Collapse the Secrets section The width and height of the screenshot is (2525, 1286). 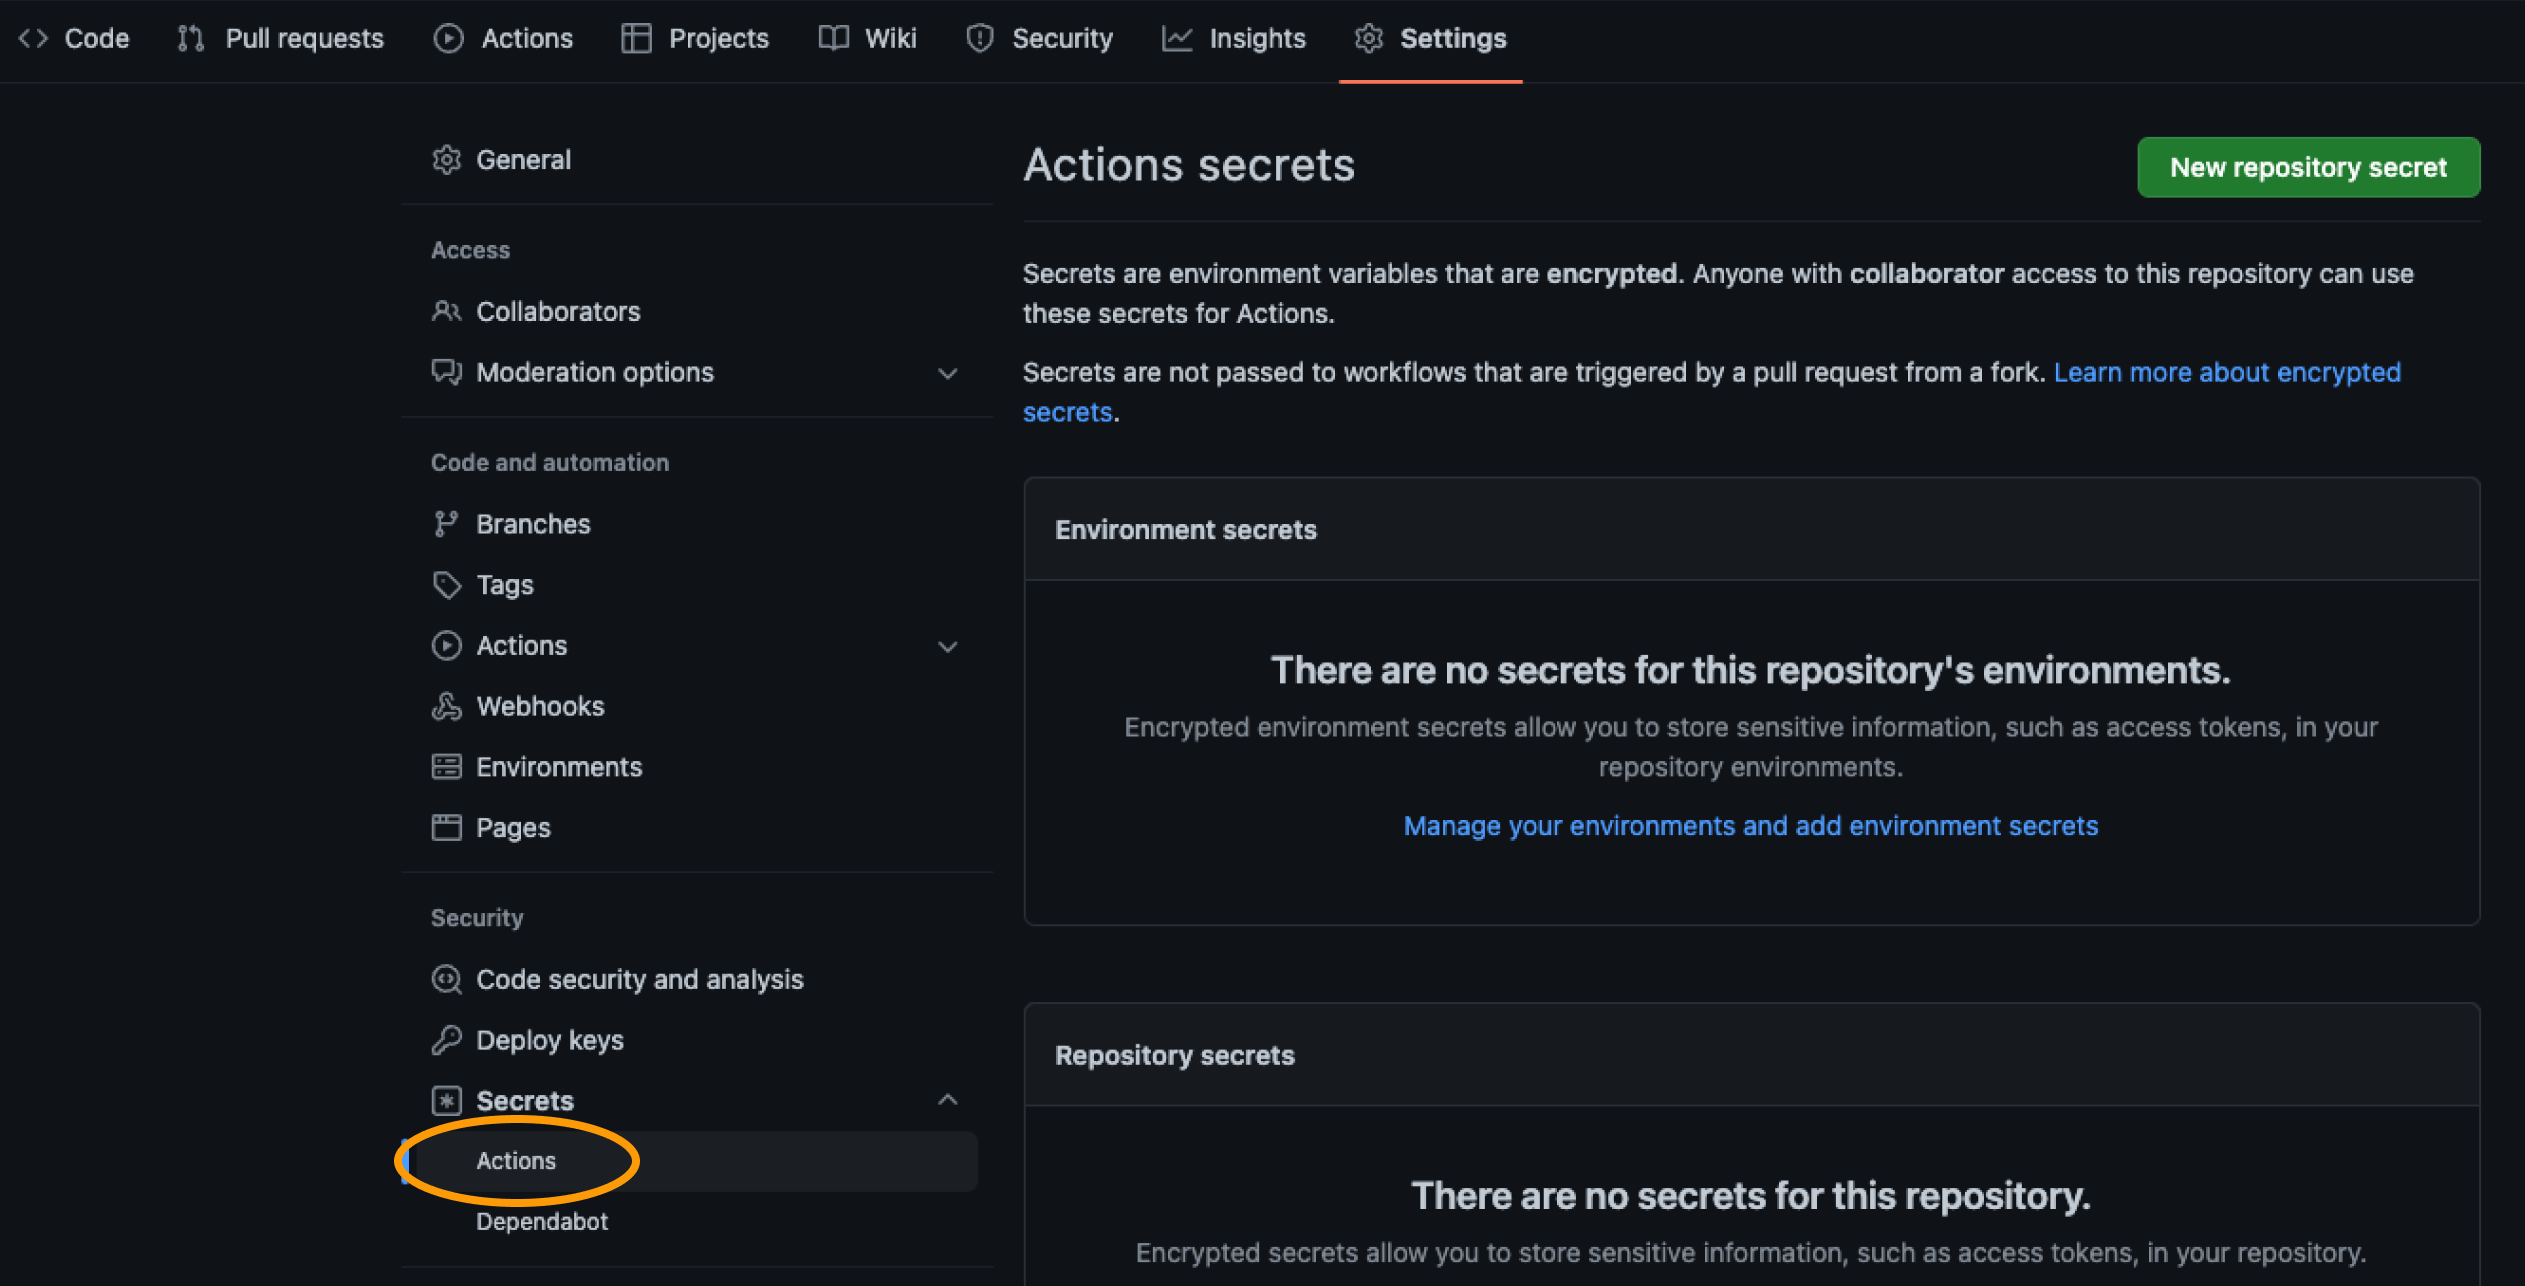948,1099
